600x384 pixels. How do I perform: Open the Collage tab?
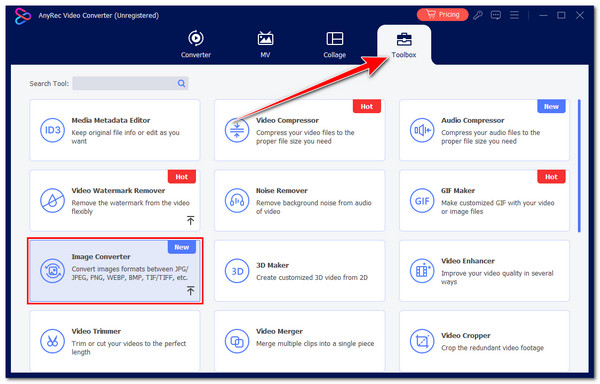[335, 44]
